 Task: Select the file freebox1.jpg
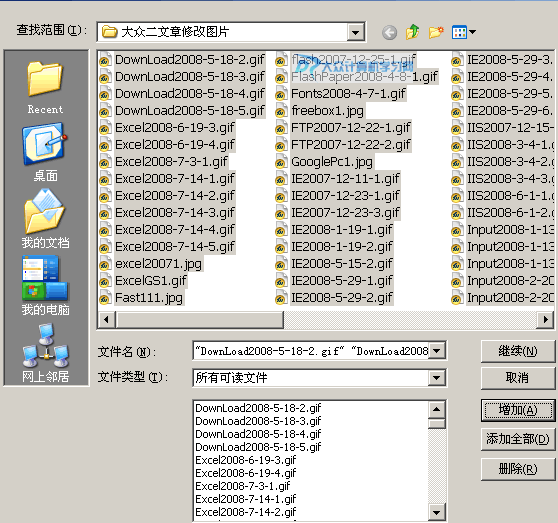[x=327, y=111]
